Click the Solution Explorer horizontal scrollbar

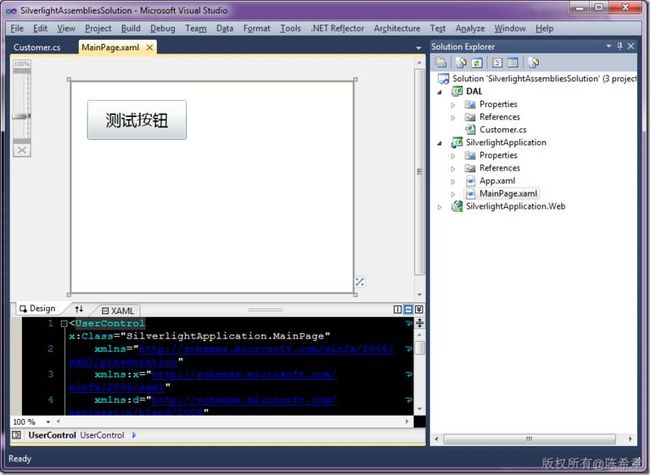click(x=529, y=439)
